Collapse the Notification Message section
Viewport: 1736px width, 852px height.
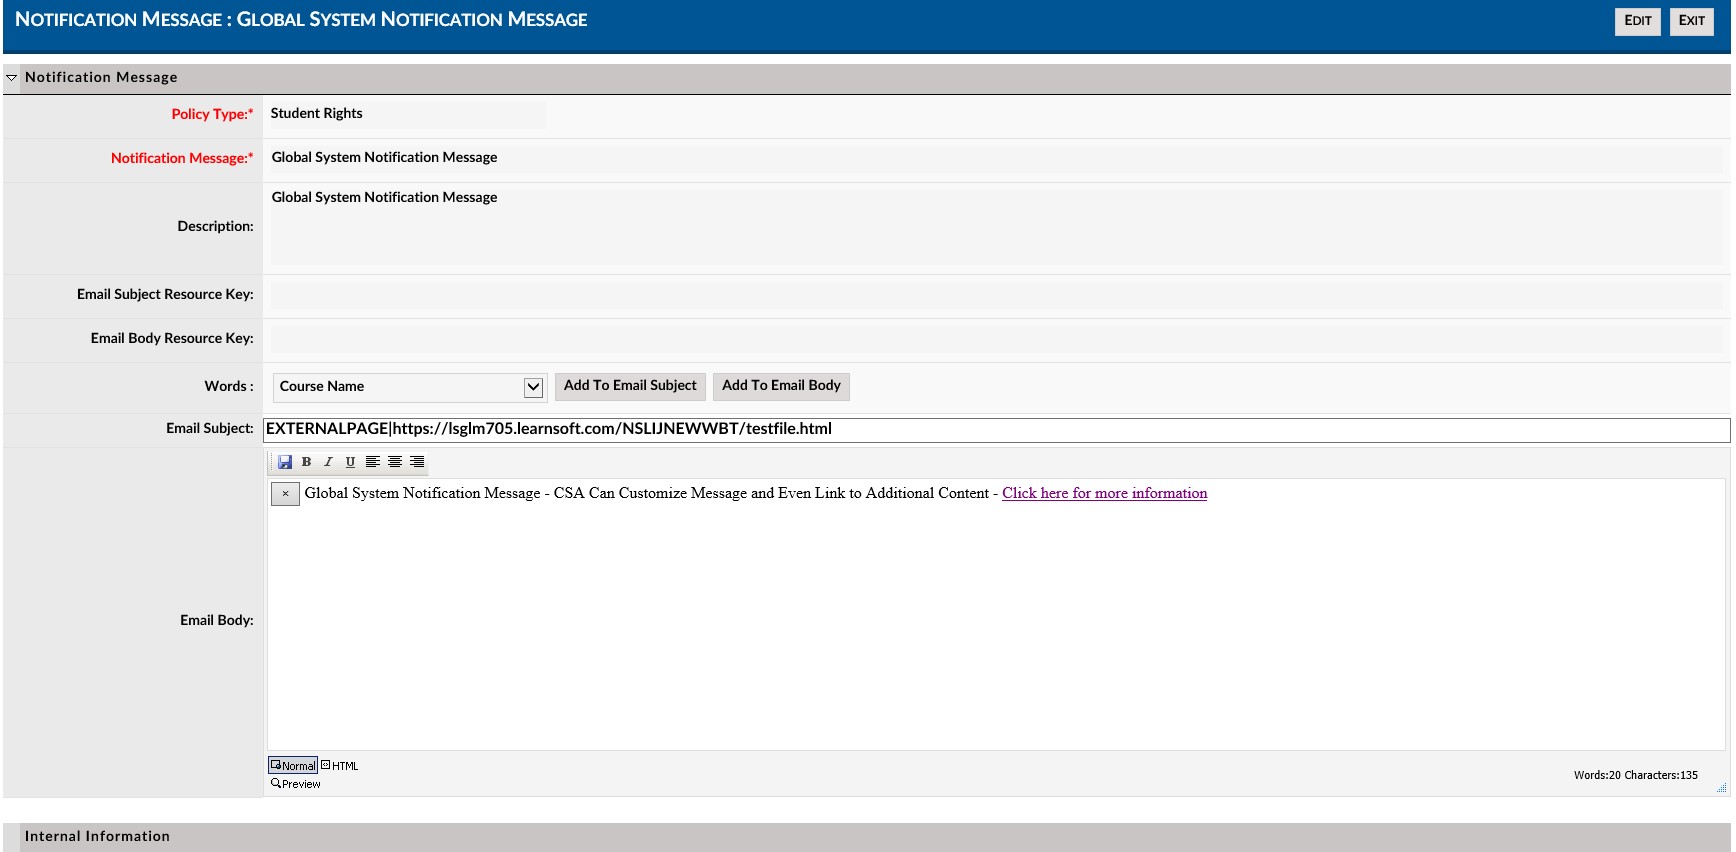tap(12, 78)
